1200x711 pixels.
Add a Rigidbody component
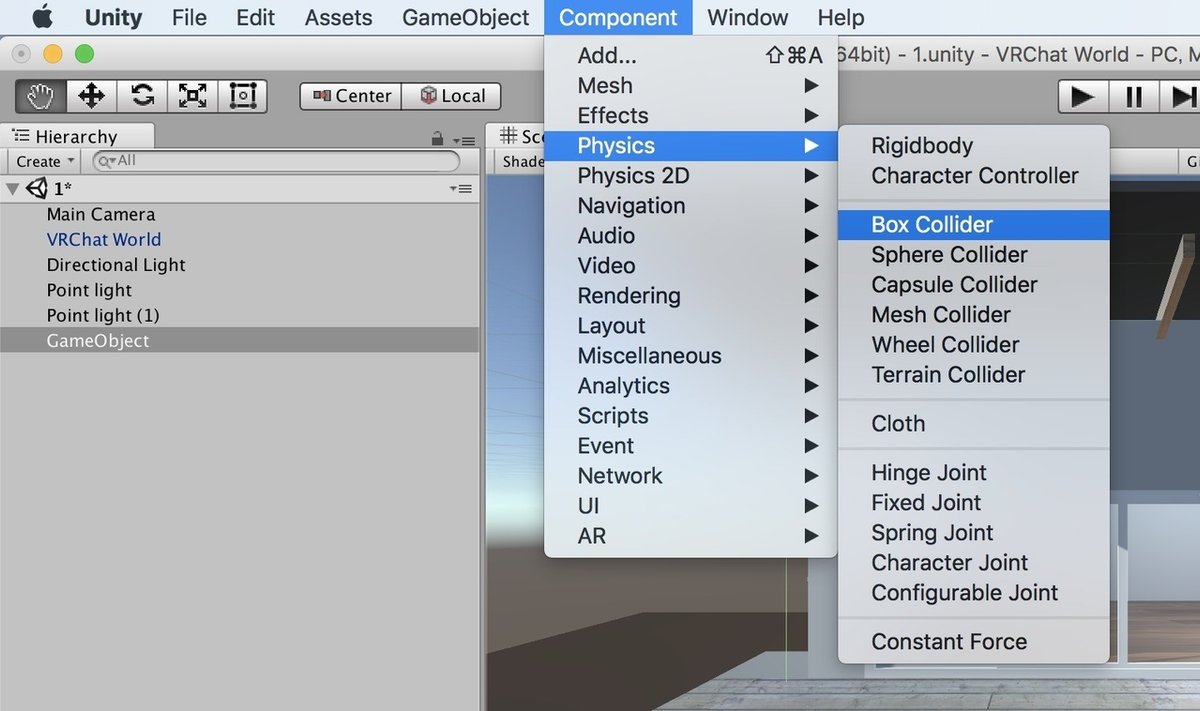click(974, 146)
